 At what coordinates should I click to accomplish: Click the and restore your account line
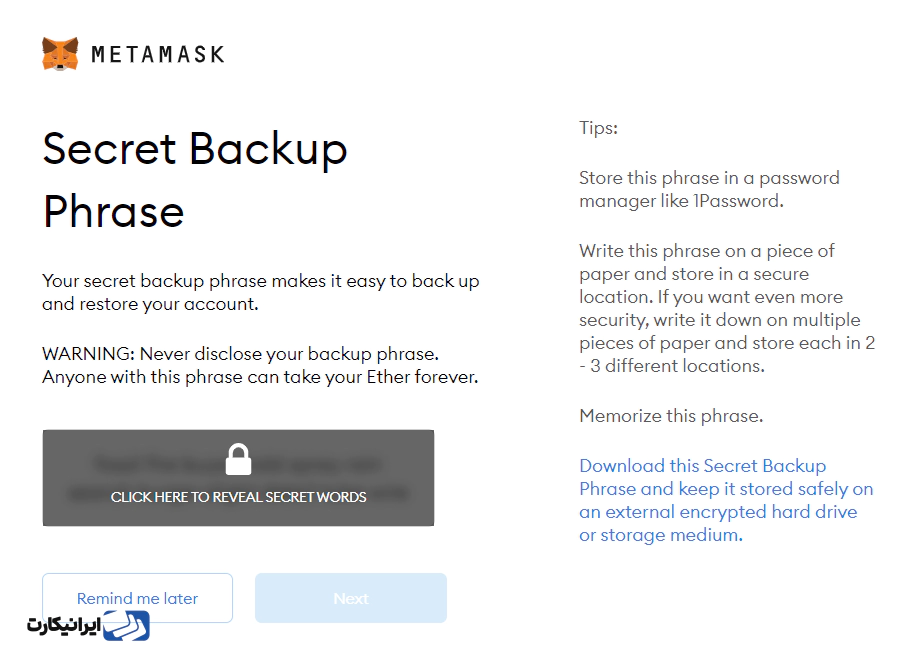(x=150, y=304)
